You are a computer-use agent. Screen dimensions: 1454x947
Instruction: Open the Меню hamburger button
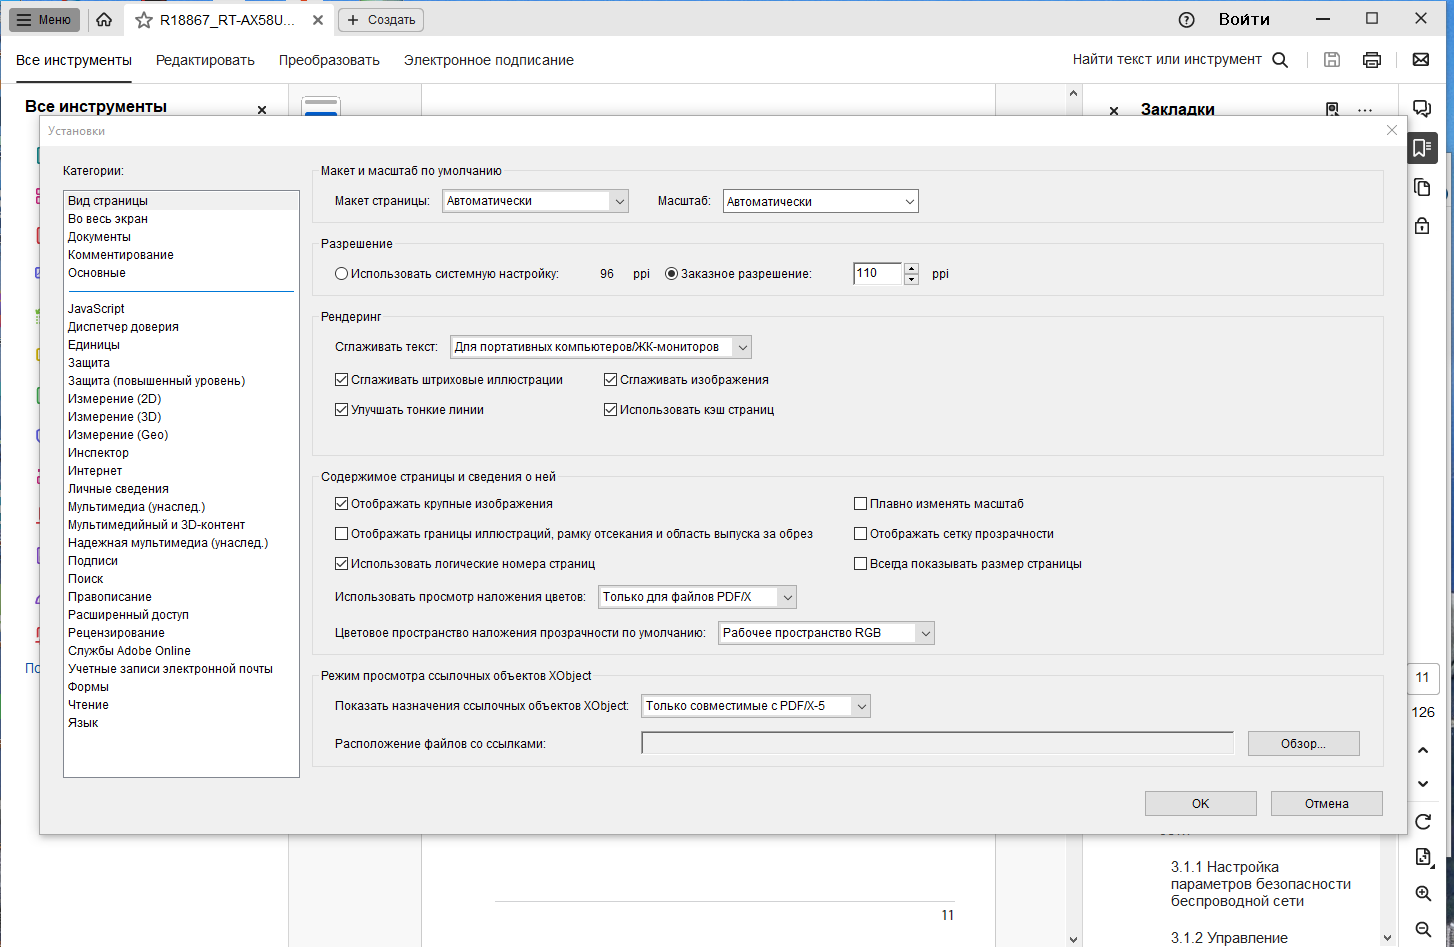pos(44,19)
